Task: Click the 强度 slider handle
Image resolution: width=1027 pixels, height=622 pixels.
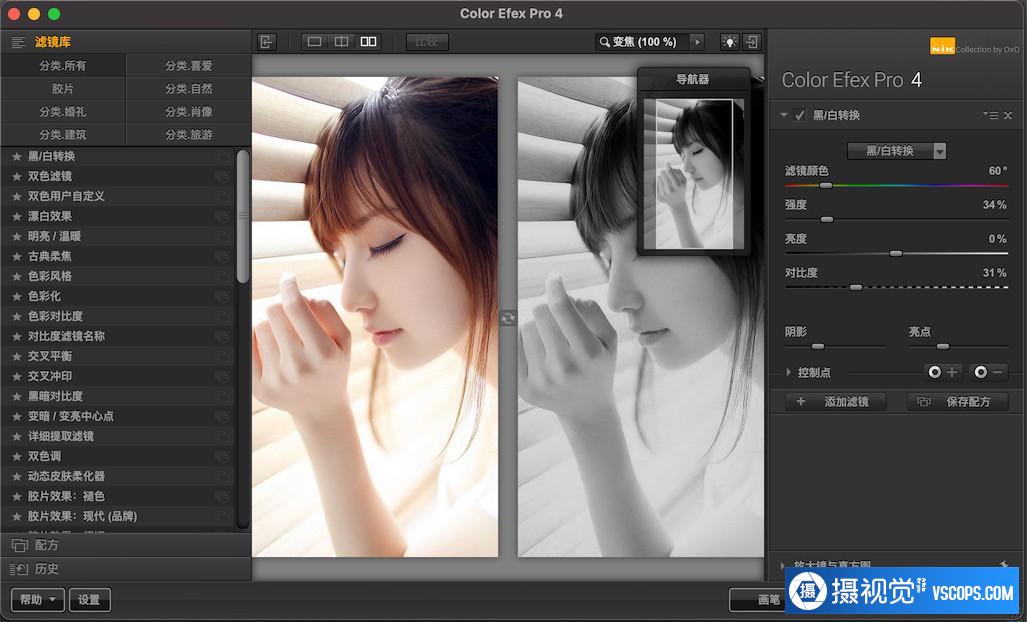Action: coord(827,219)
